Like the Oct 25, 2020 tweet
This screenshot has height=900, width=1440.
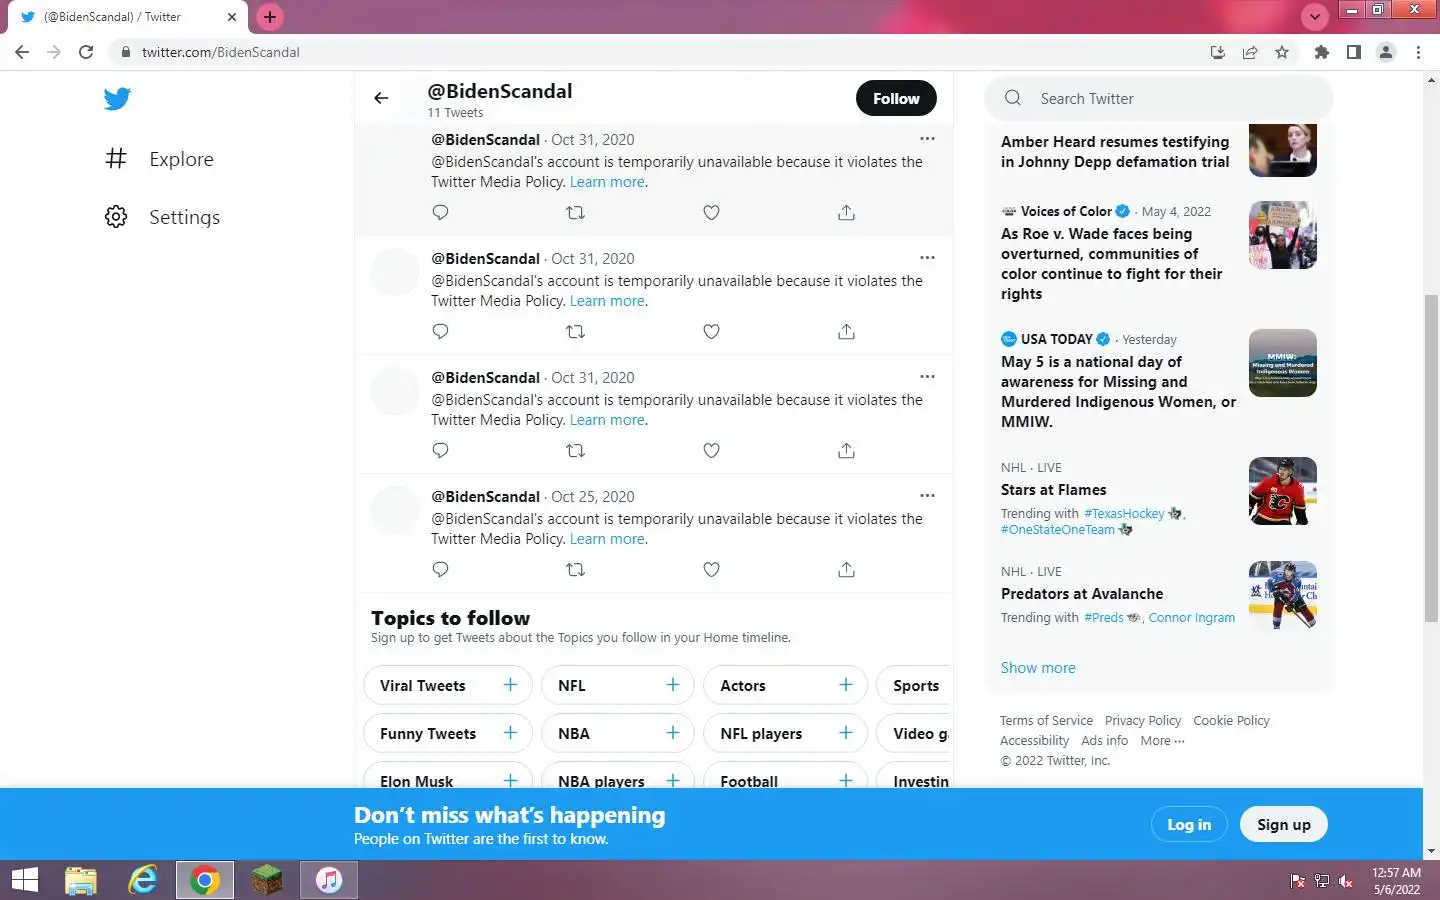coord(711,569)
